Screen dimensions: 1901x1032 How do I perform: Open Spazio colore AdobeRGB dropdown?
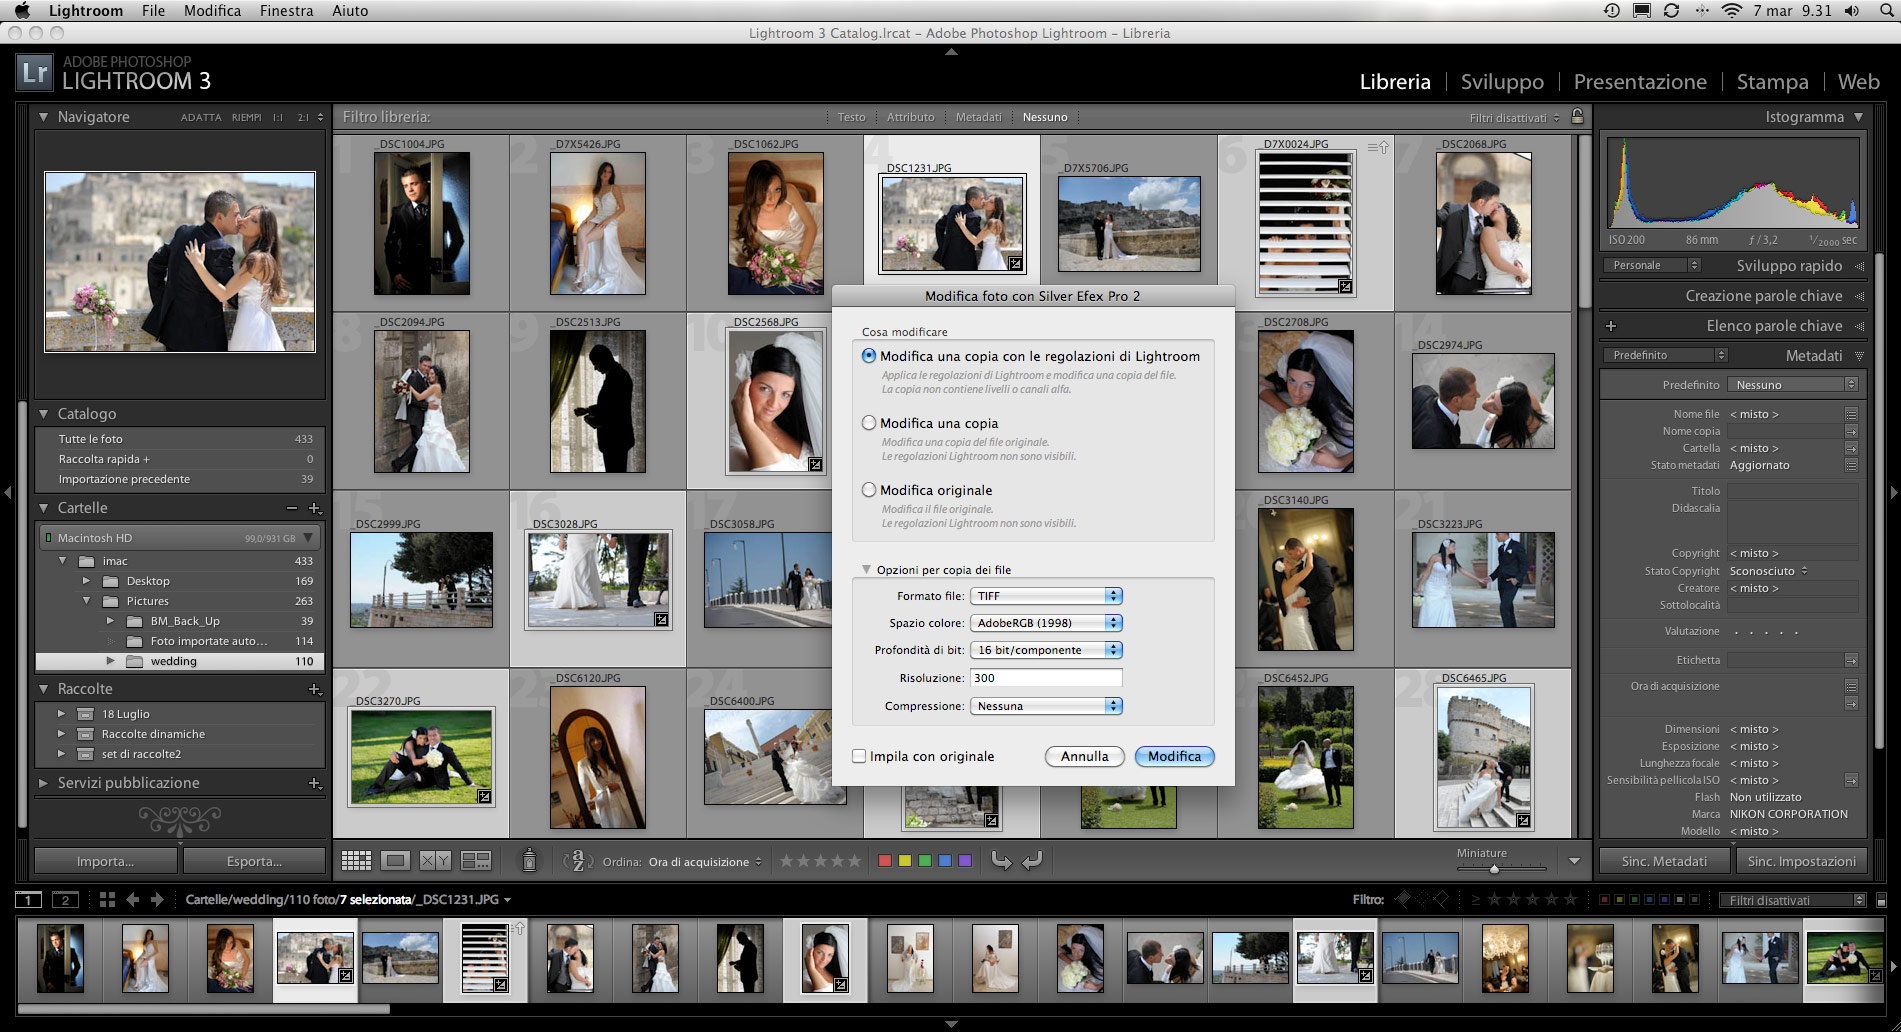(1046, 623)
